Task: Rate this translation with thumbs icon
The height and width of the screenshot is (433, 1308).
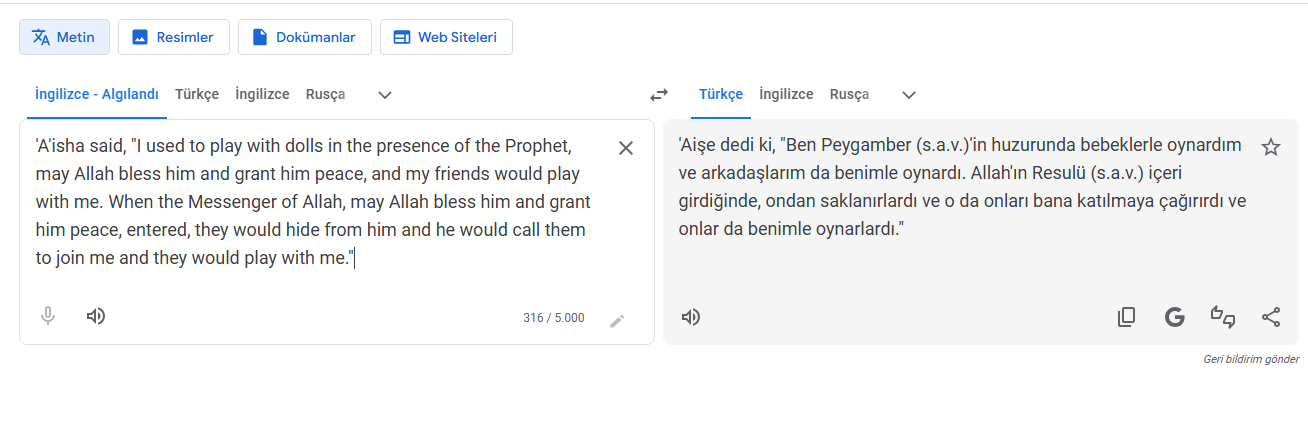Action: pos(1223,318)
